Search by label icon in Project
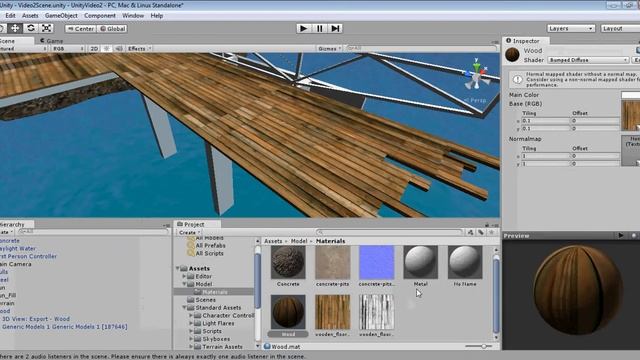 481,232
